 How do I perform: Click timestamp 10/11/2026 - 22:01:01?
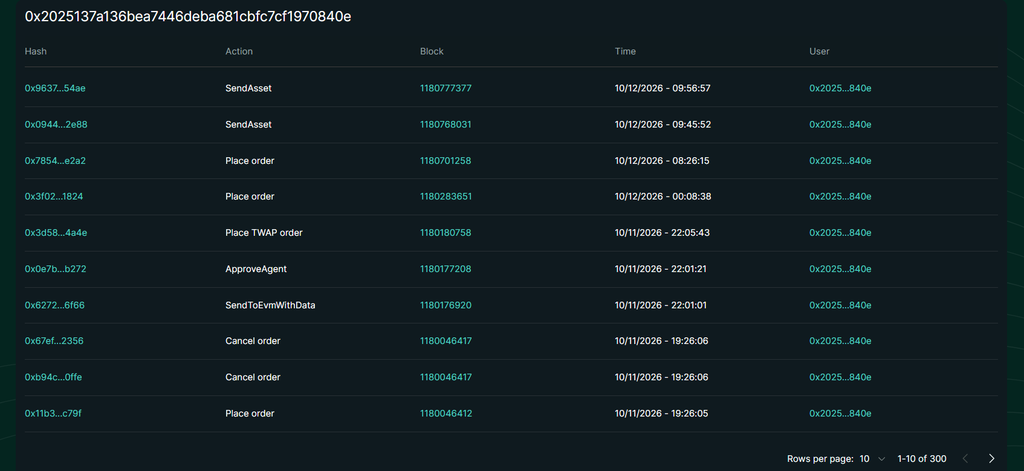(x=662, y=305)
